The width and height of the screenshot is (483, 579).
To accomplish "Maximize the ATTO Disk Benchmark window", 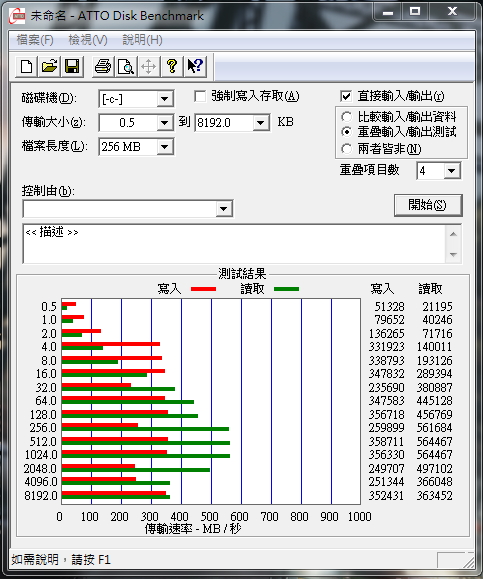I will [415, 12].
